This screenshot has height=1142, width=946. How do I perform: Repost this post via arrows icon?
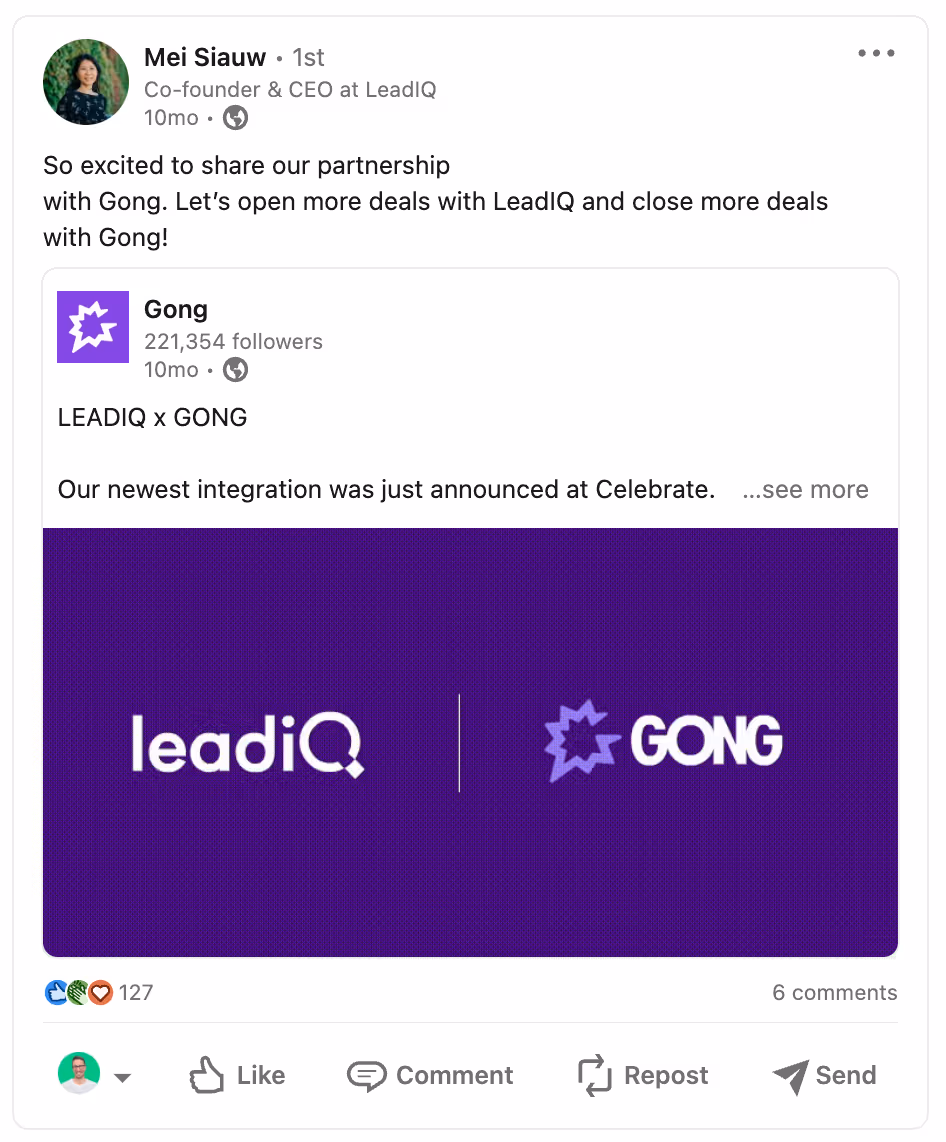pos(594,1076)
